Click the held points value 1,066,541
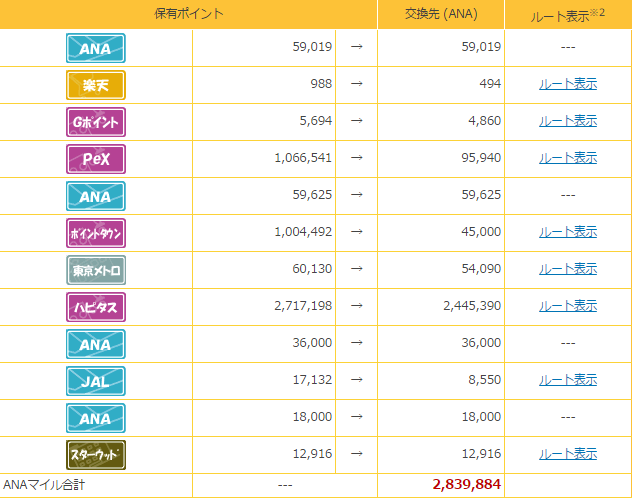This screenshot has height=498, width=632. coord(303,158)
